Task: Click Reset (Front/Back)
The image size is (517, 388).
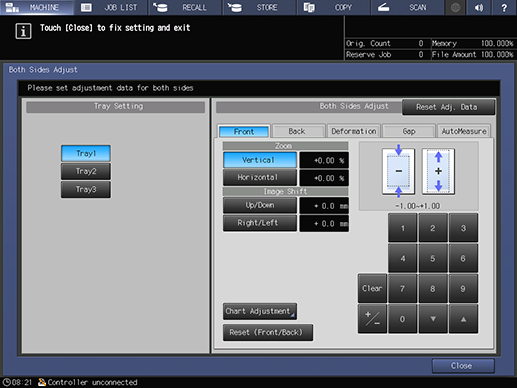Action: click(268, 332)
